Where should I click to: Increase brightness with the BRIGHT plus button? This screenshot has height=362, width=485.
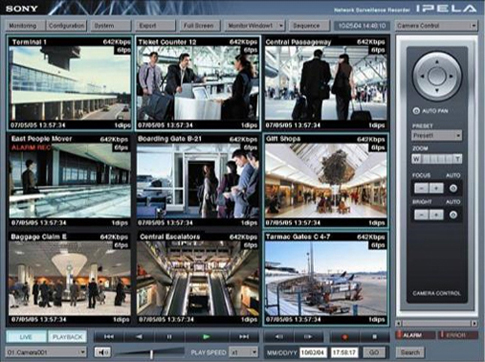click(x=436, y=215)
